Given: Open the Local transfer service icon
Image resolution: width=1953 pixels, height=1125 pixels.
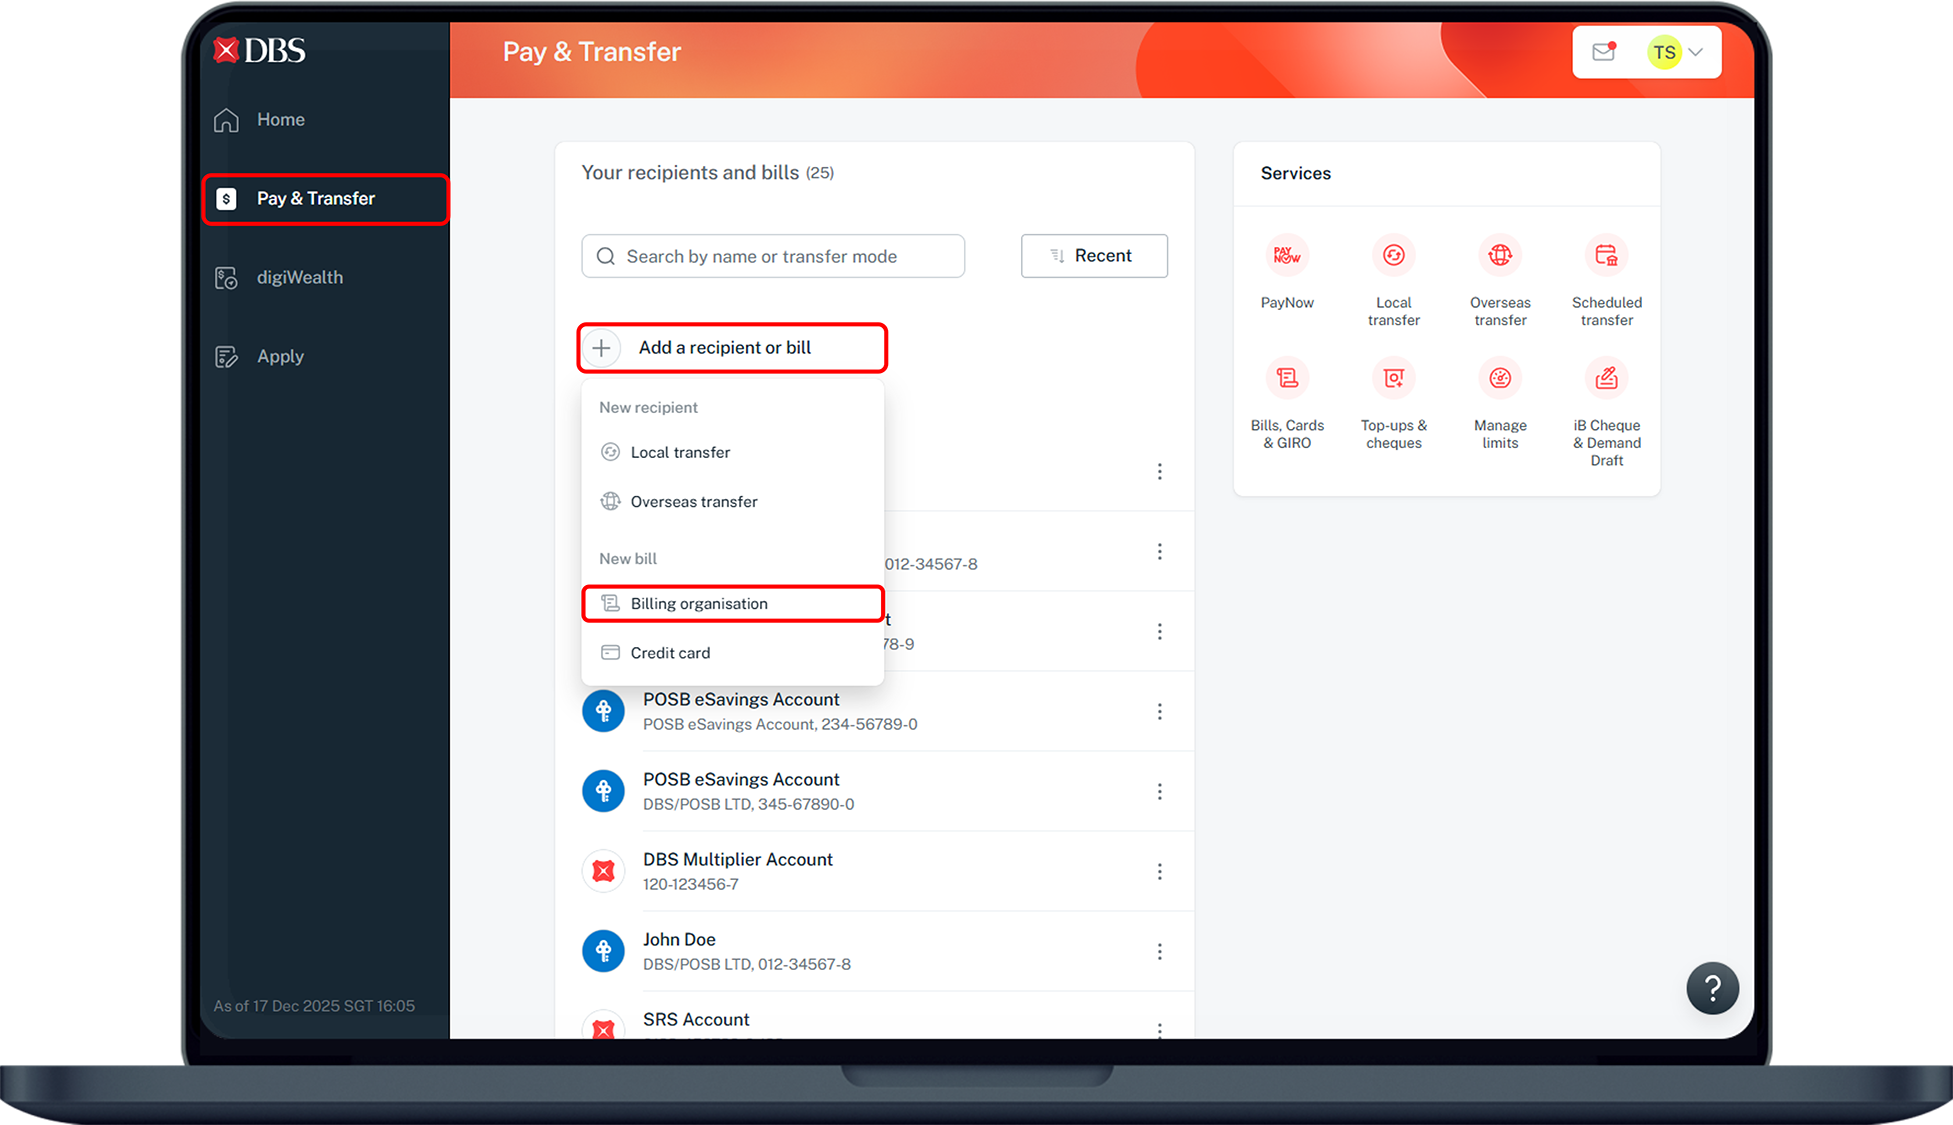Looking at the screenshot, I should point(1393,256).
